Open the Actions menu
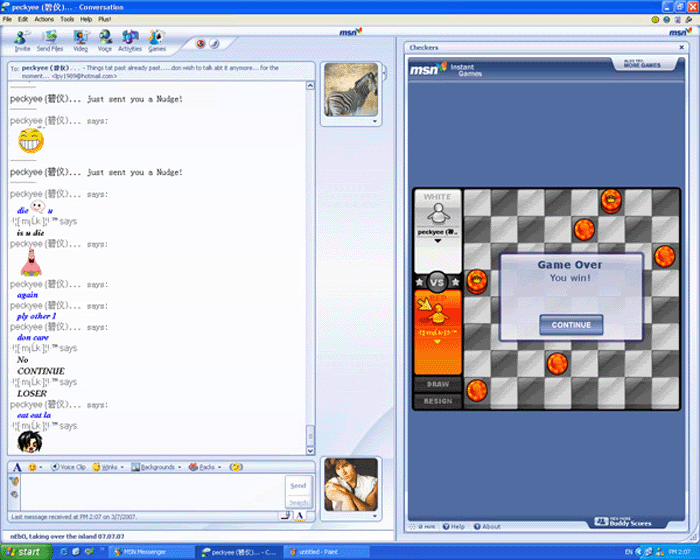Viewport: 700px width, 560px height. coord(44,19)
